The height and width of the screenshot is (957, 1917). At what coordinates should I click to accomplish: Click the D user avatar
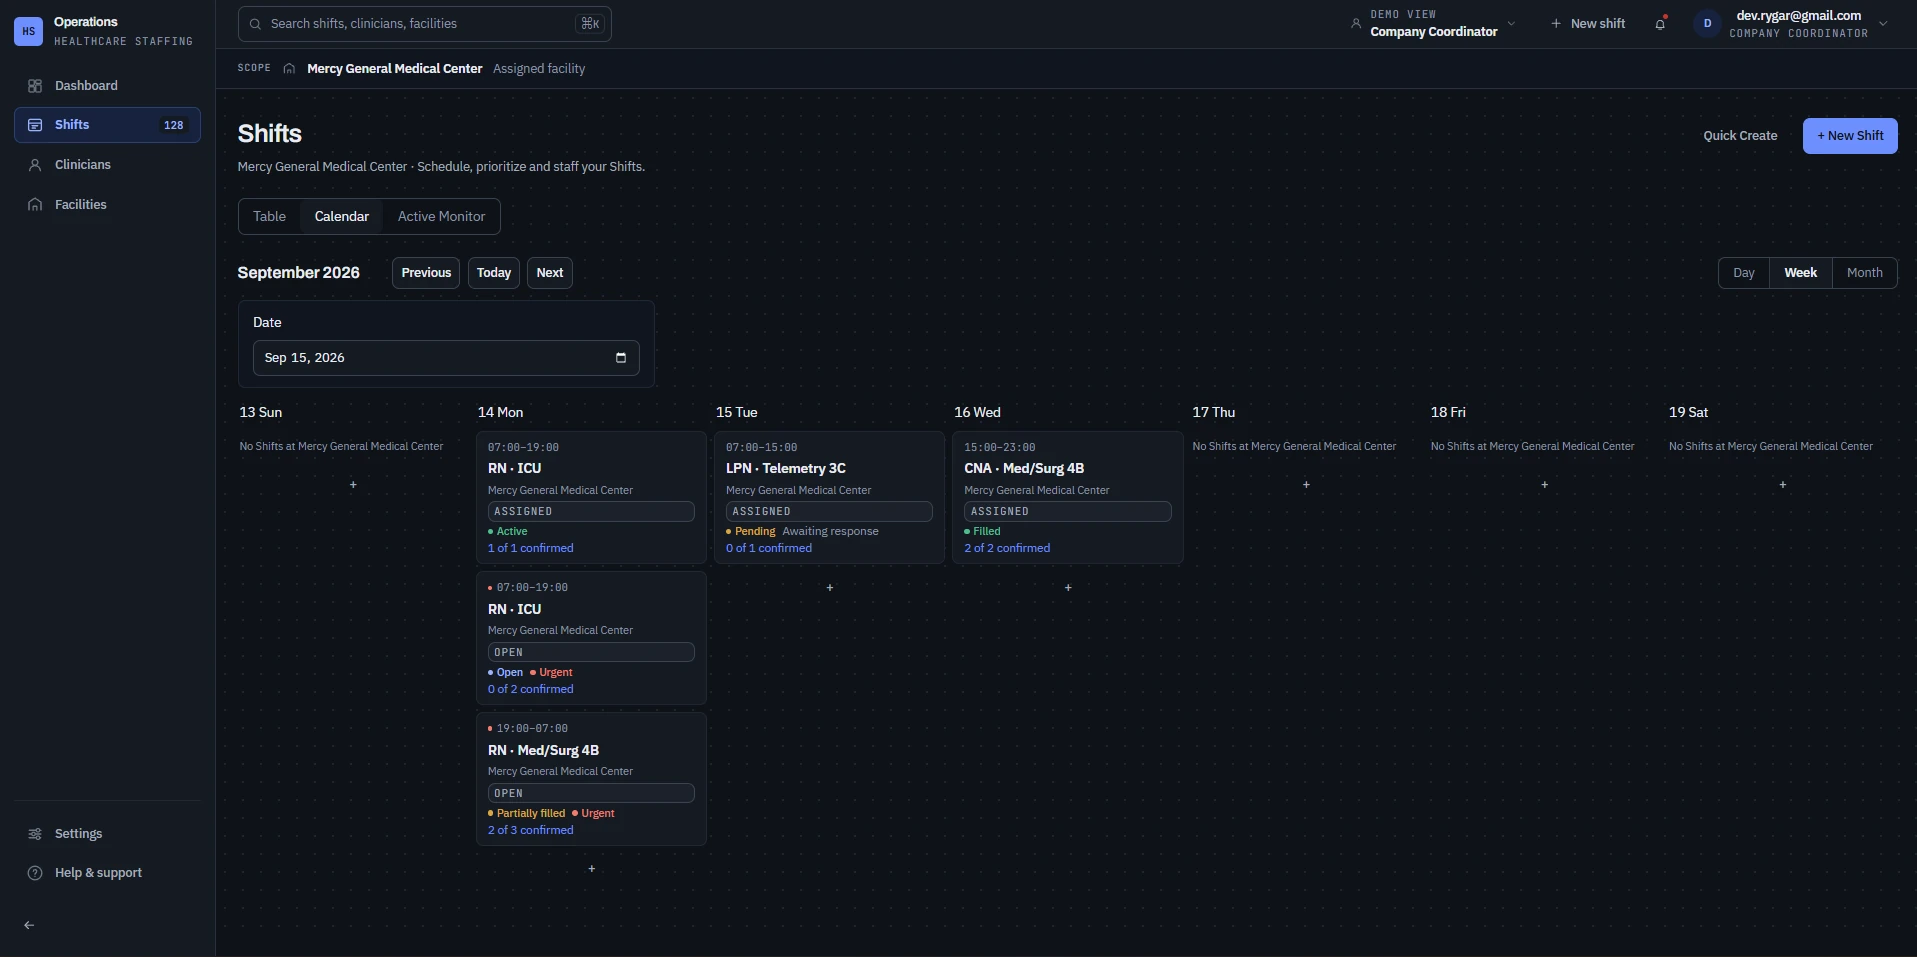(1707, 24)
